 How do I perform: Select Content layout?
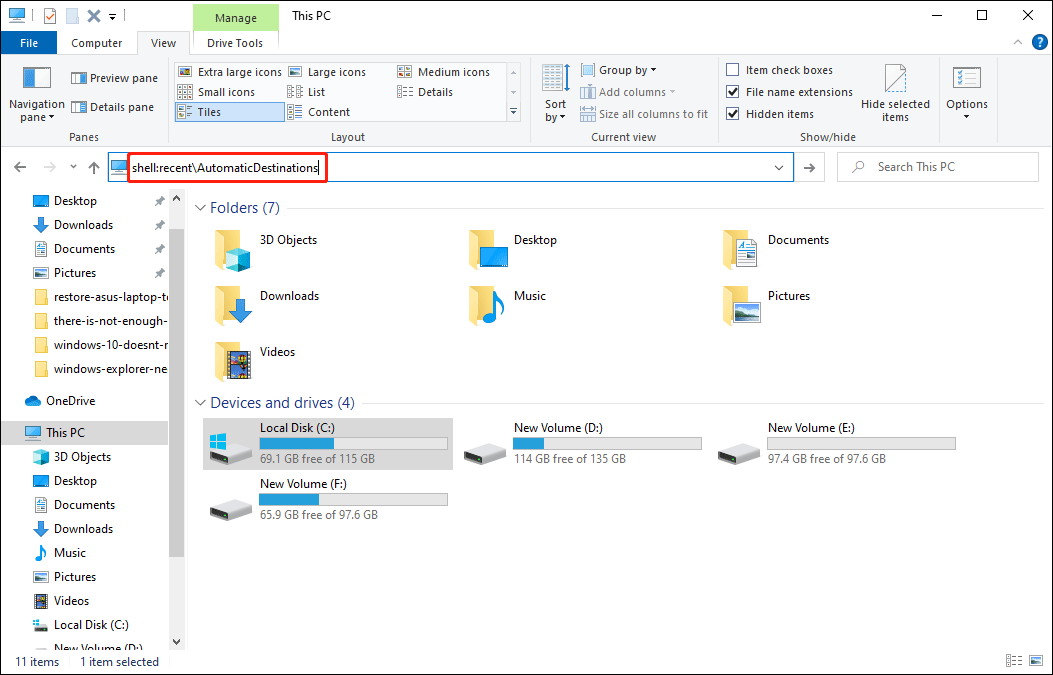[319, 112]
